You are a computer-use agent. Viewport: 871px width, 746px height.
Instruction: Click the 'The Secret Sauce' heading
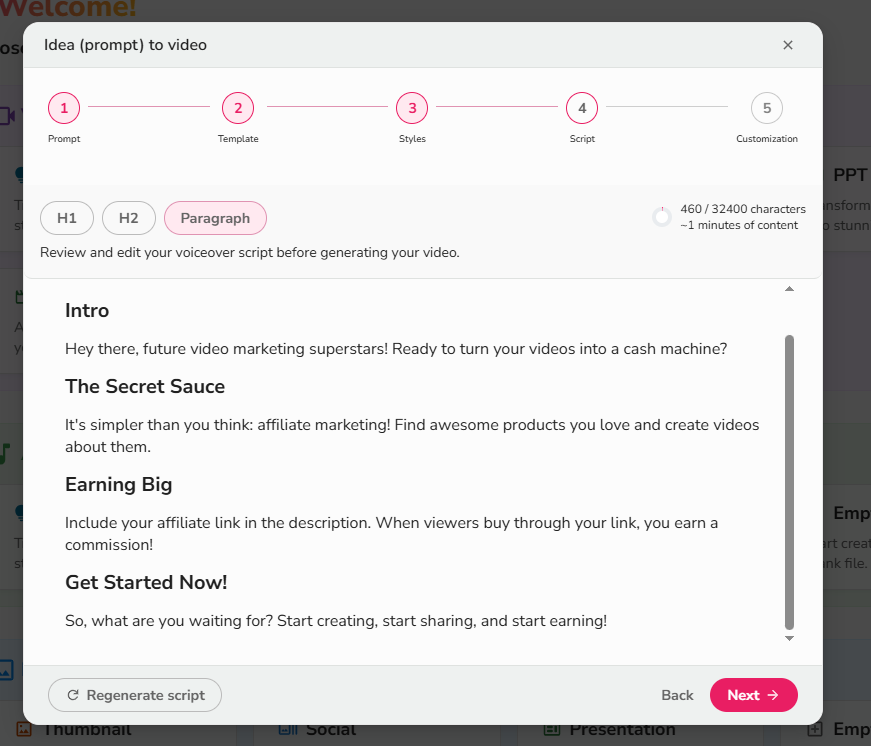click(145, 387)
